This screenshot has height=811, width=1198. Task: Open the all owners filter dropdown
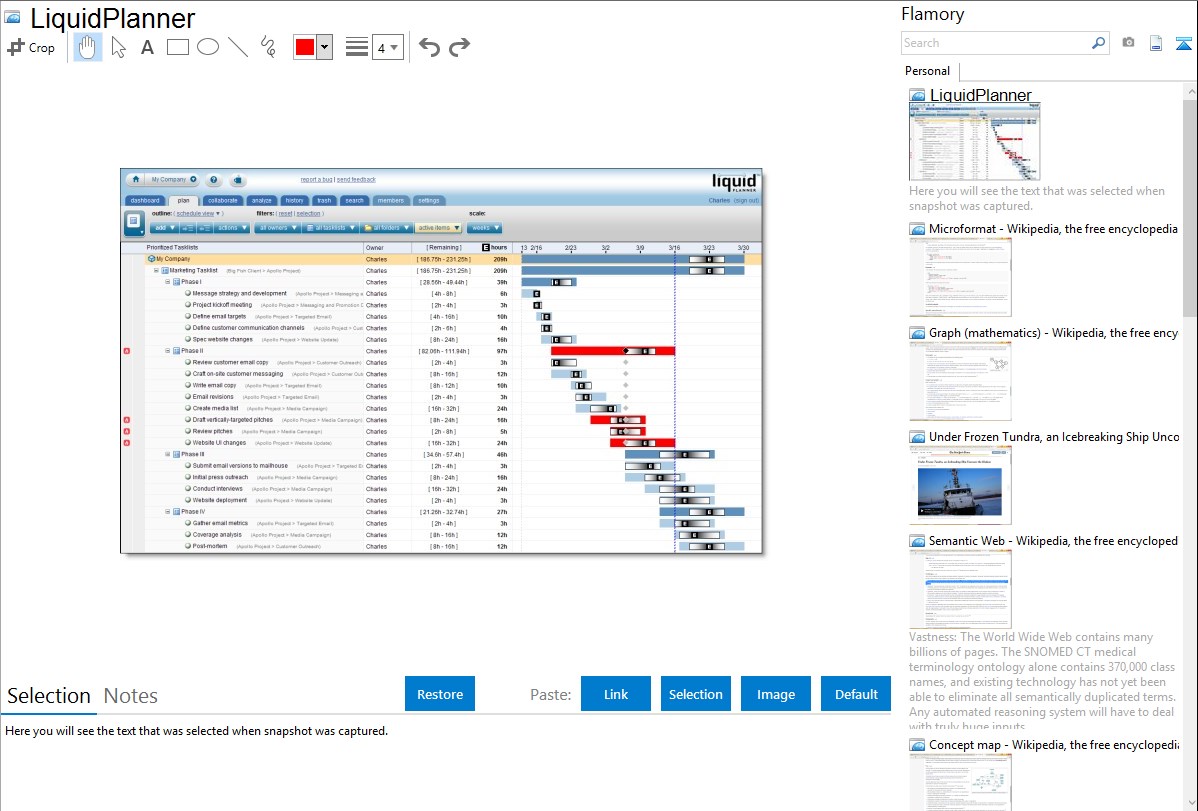(x=277, y=228)
